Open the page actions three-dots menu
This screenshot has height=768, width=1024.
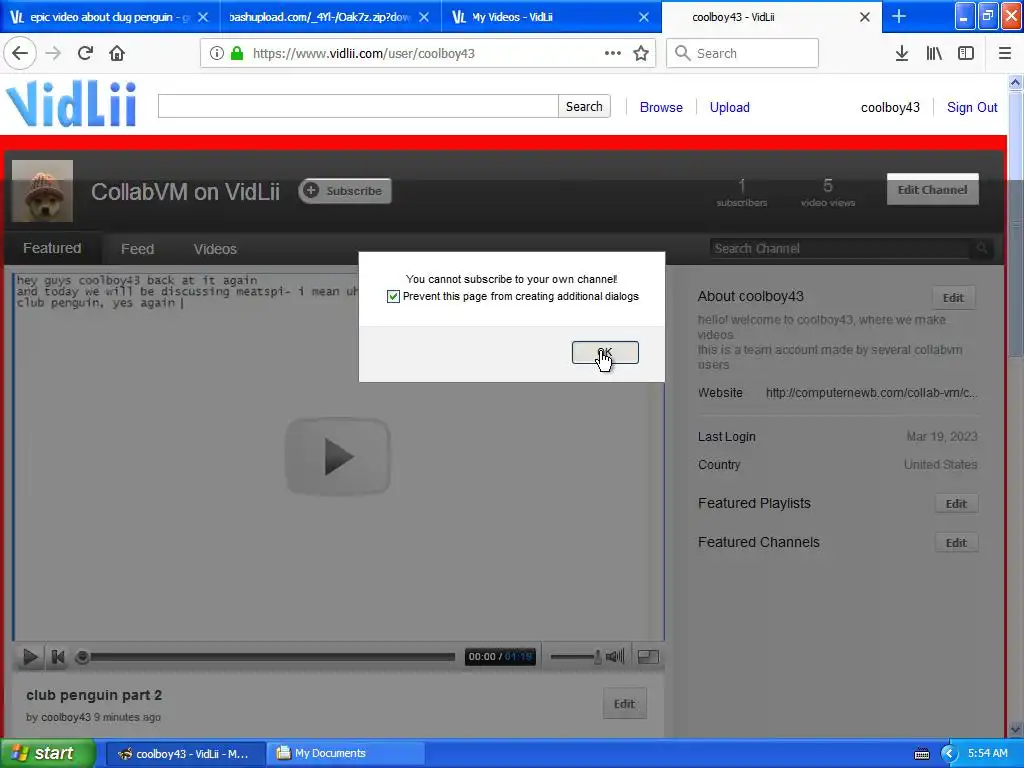(x=613, y=54)
